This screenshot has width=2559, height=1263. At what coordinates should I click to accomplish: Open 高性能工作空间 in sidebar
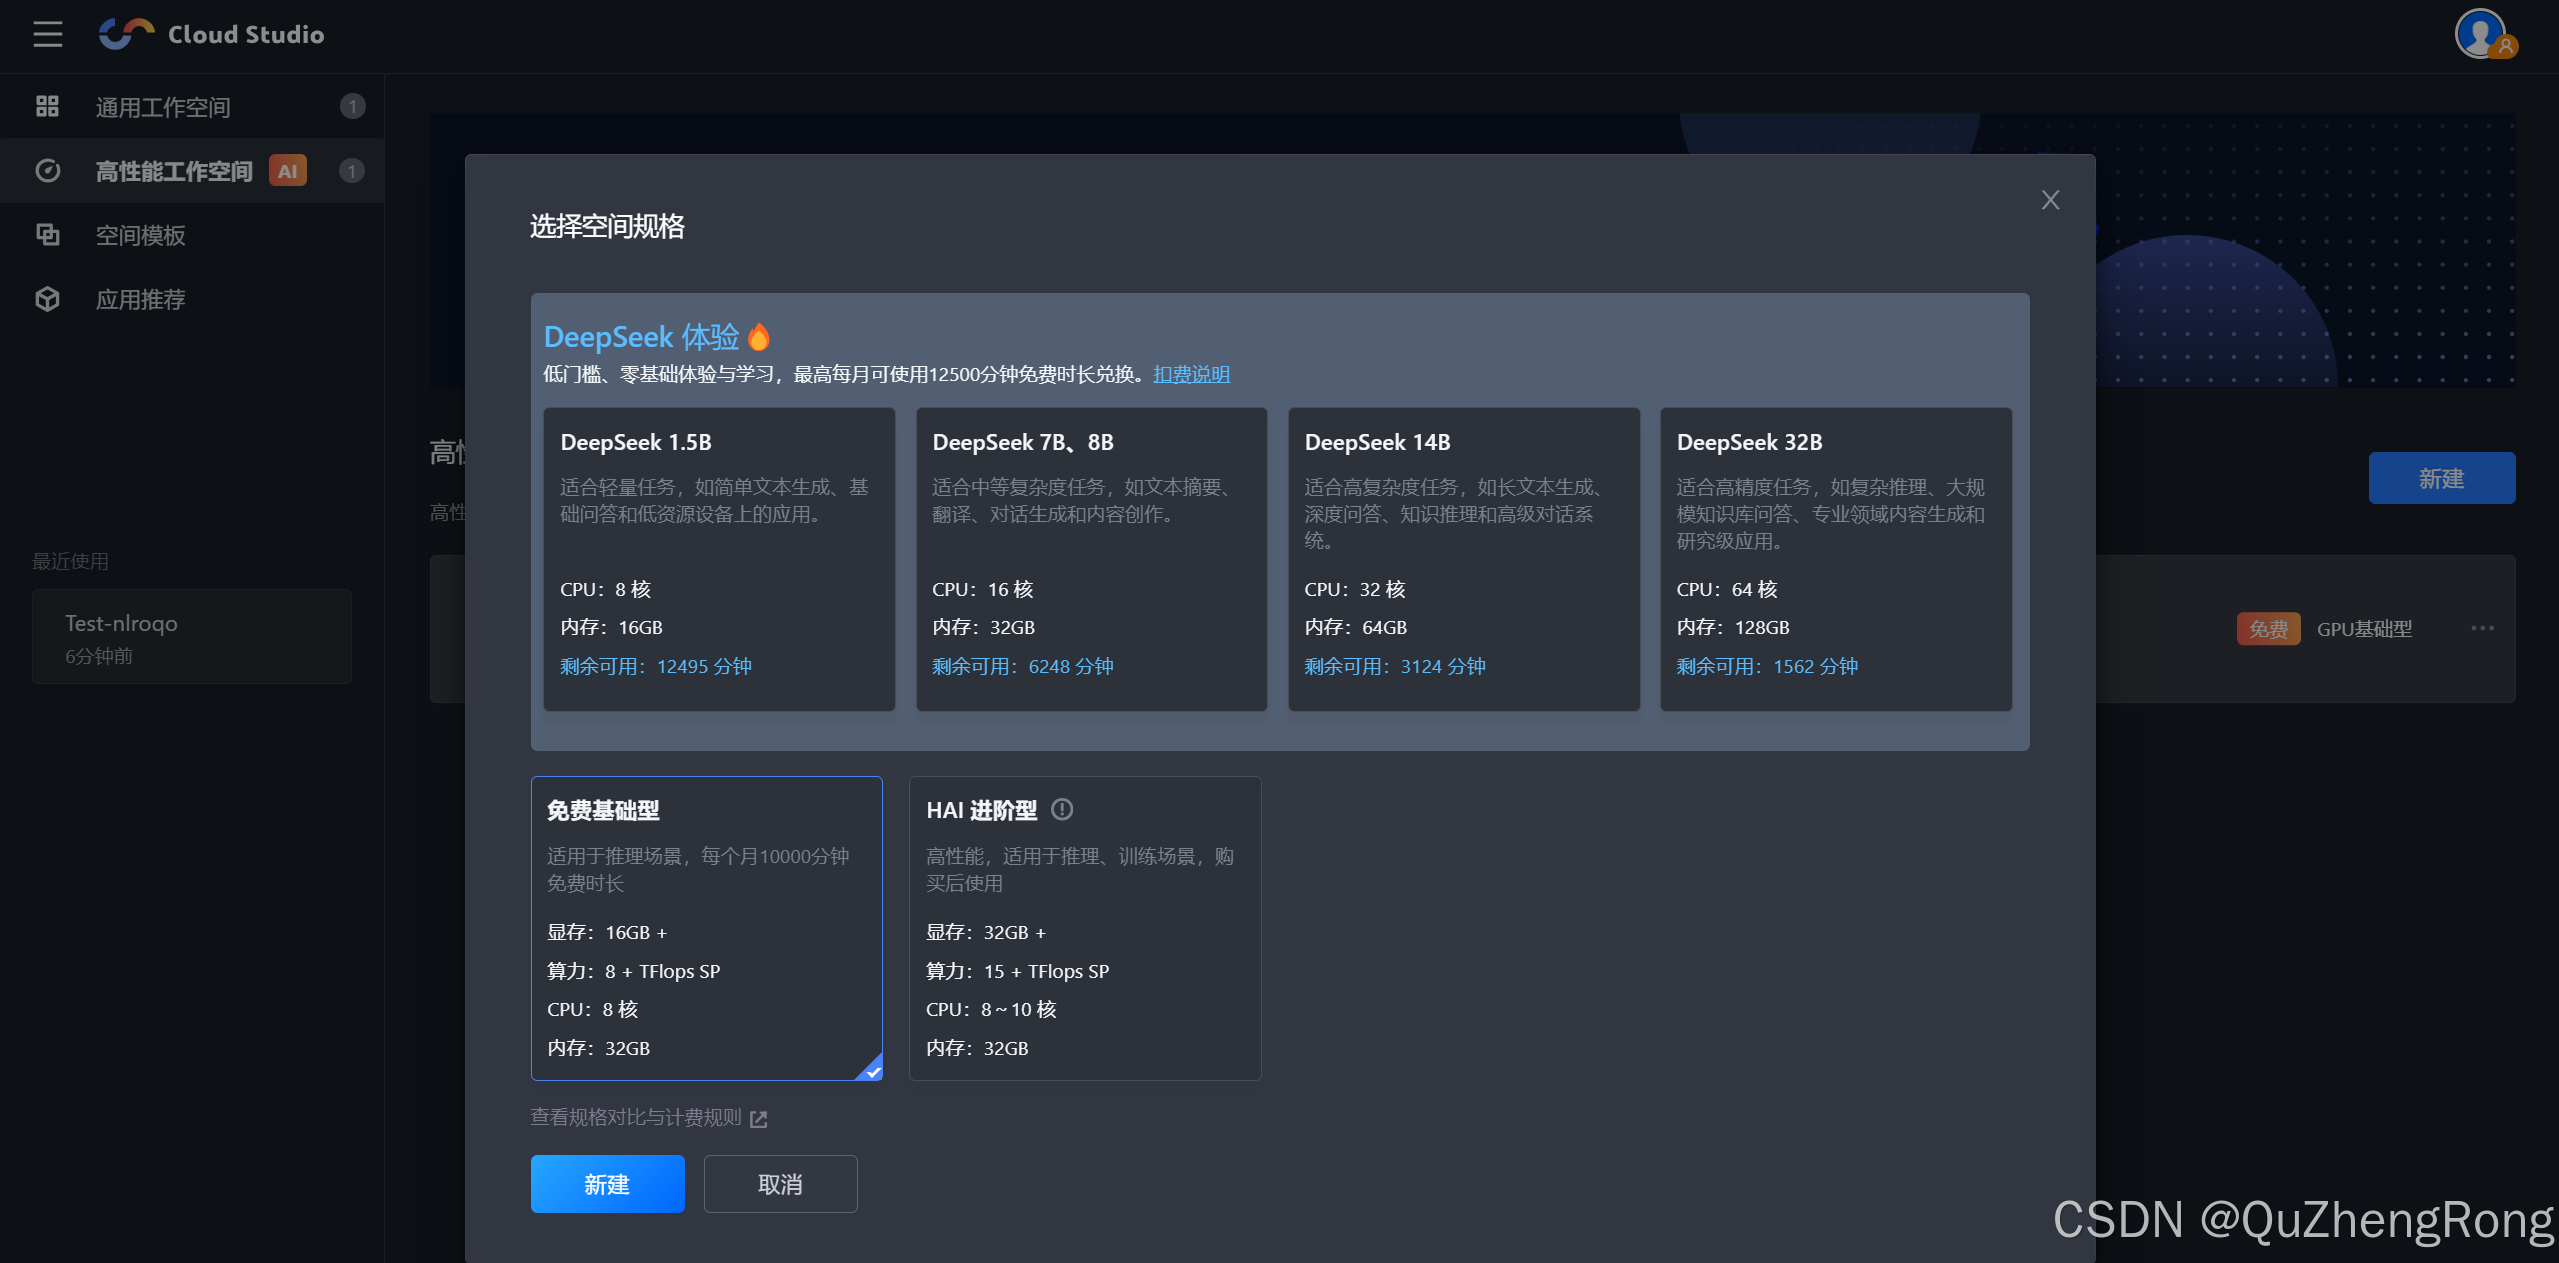click(174, 171)
